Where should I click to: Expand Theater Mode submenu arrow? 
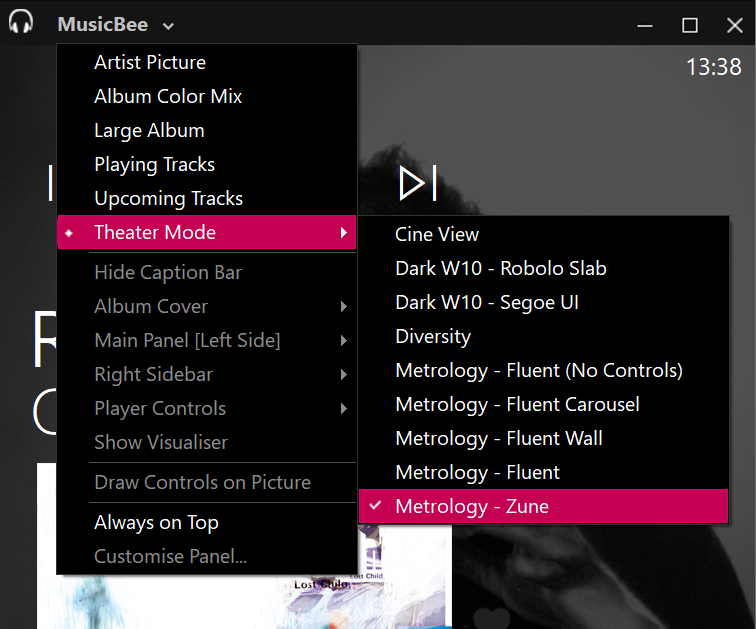point(344,233)
